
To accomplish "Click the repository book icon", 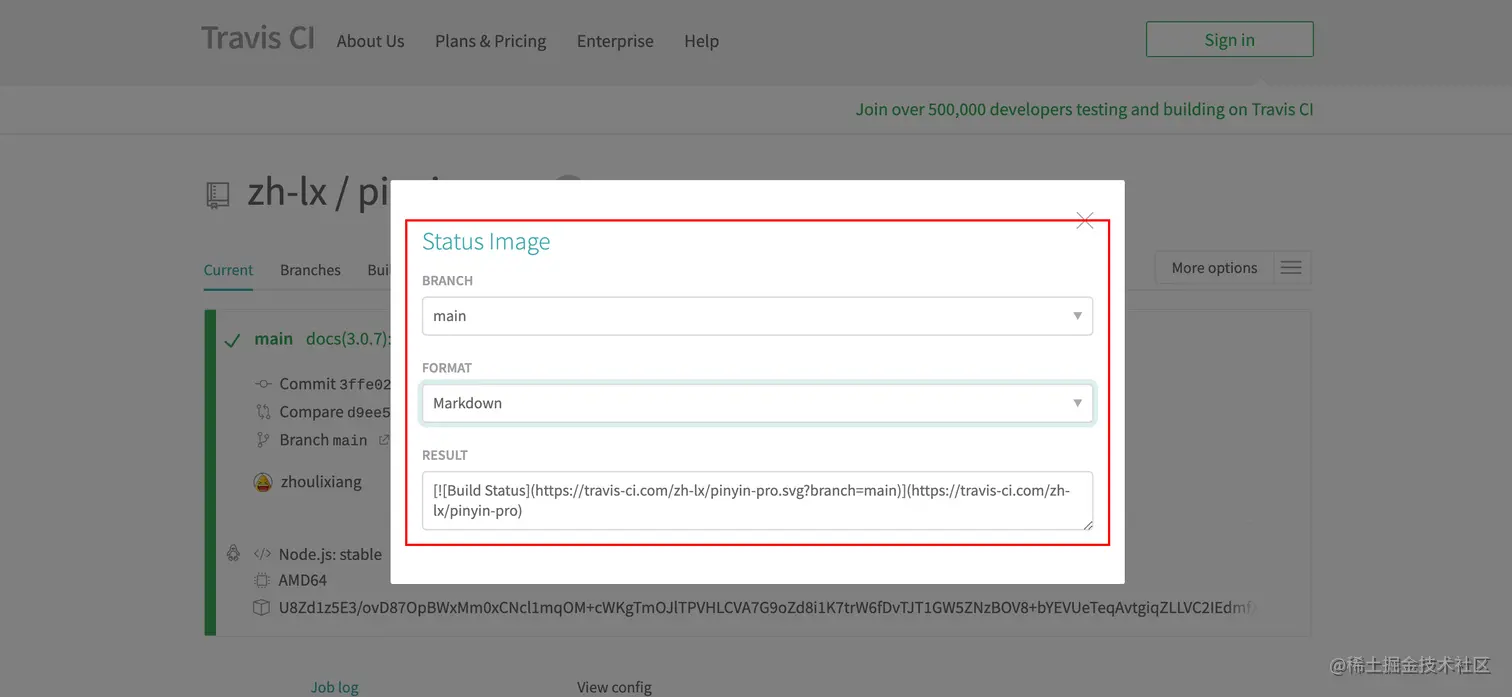I will click(x=217, y=195).
